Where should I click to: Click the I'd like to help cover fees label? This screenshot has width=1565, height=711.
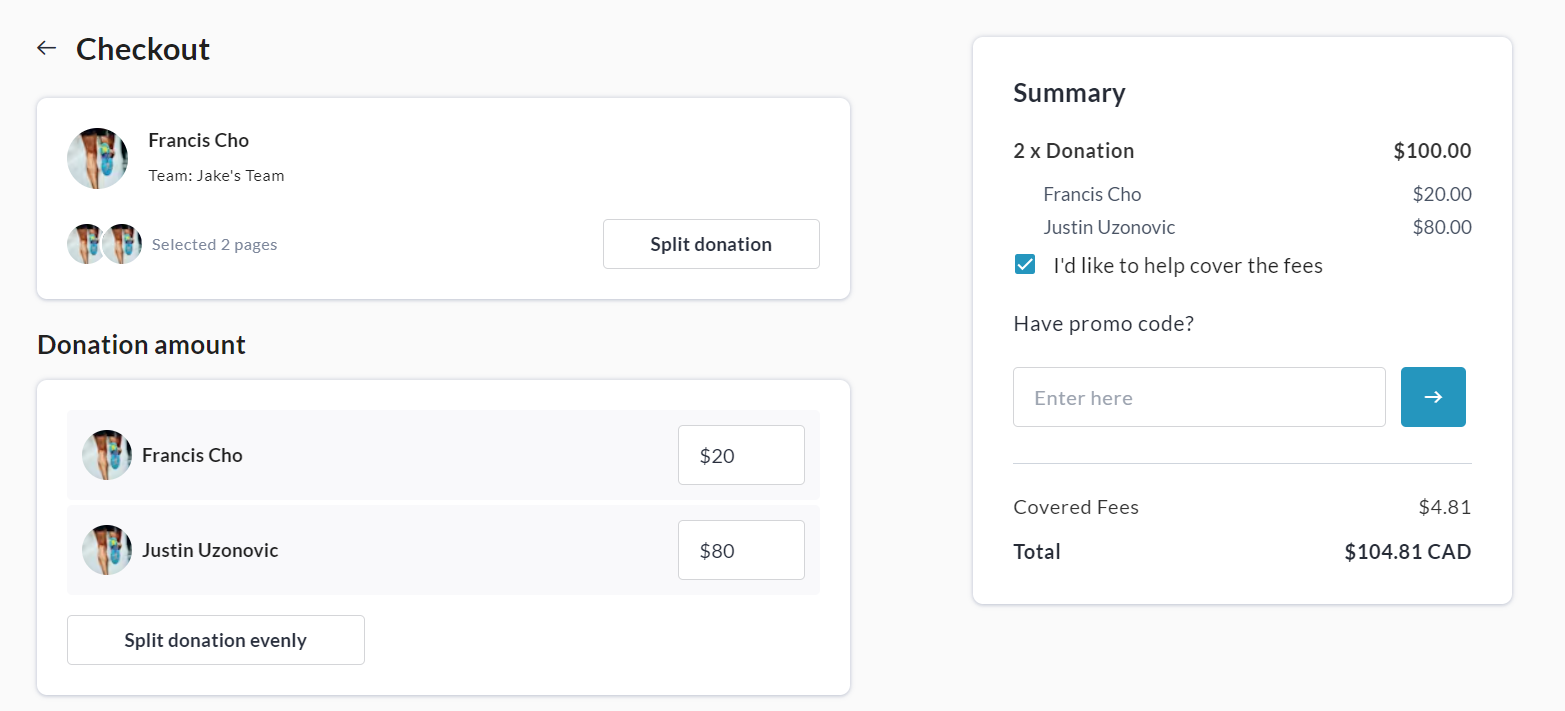[x=1187, y=266]
